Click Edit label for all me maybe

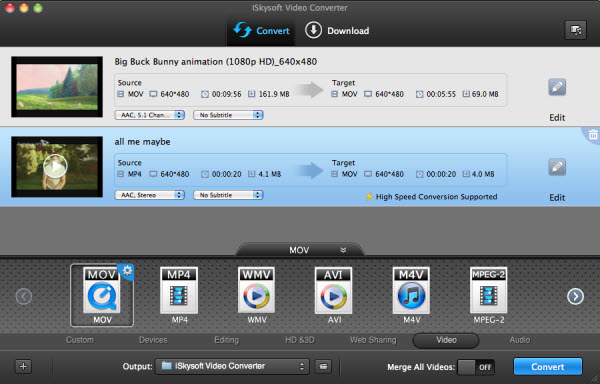point(557,197)
